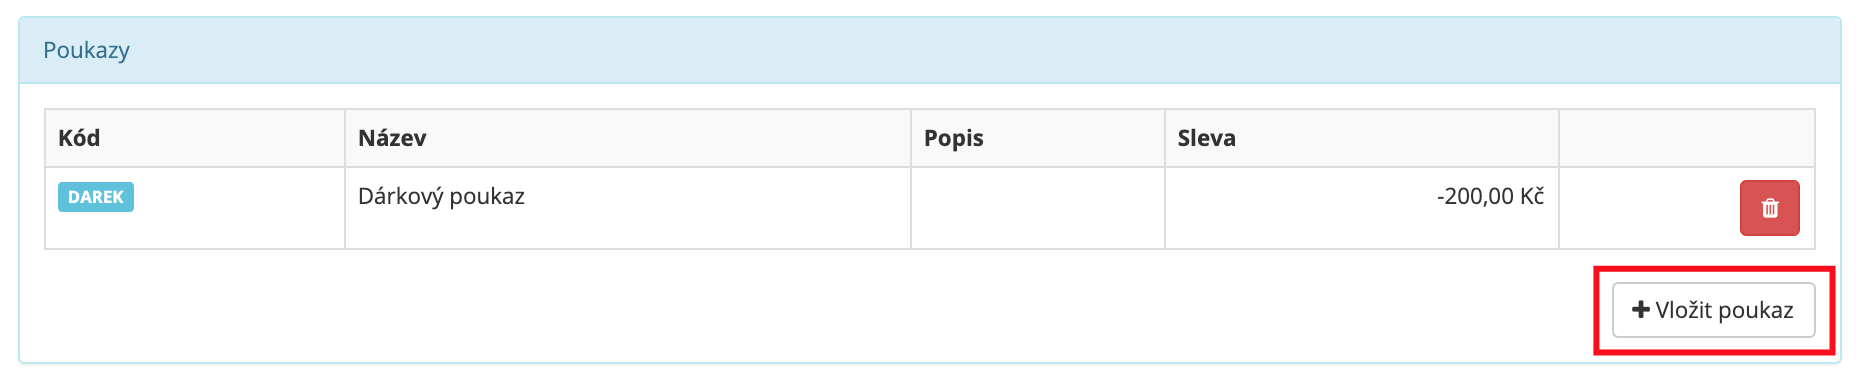Click empty space beside the DAREK badge
The width and height of the screenshot is (1858, 382).
(x=240, y=208)
